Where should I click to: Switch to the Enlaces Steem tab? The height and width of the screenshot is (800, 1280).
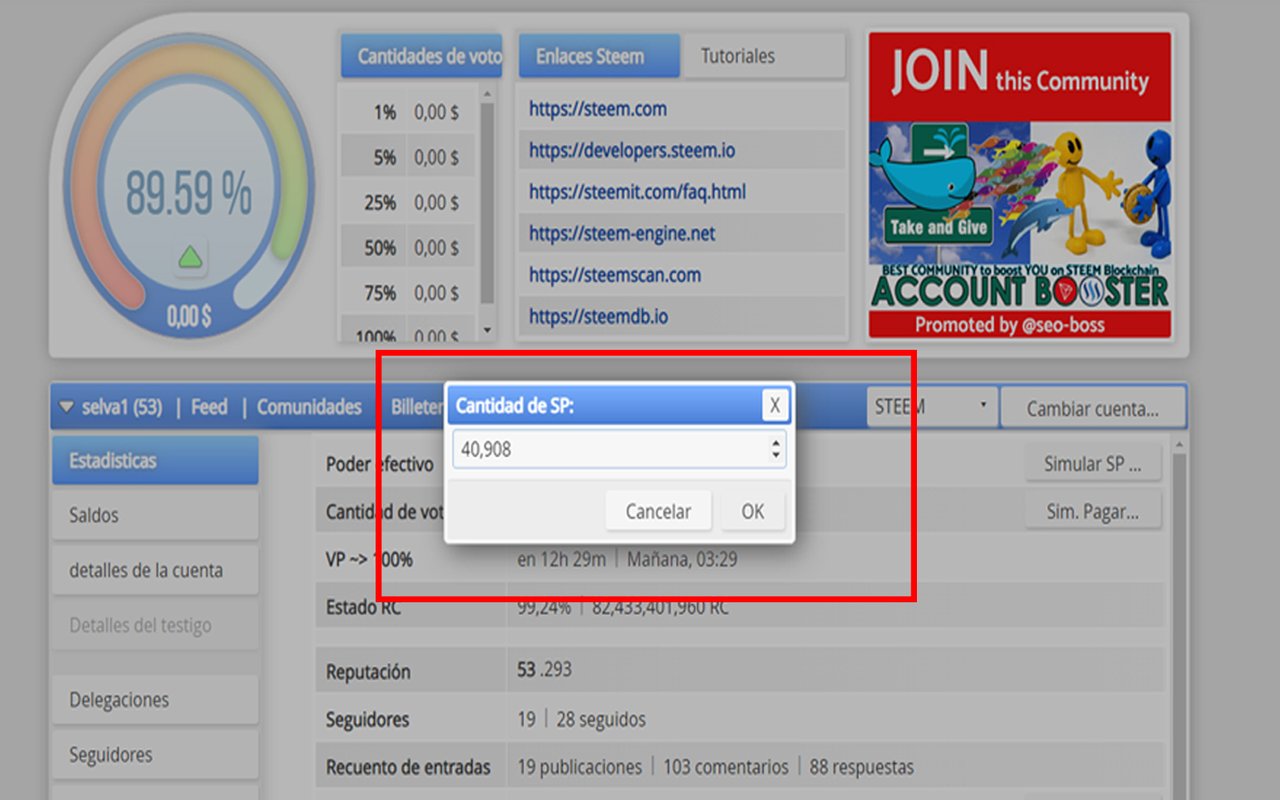click(599, 56)
